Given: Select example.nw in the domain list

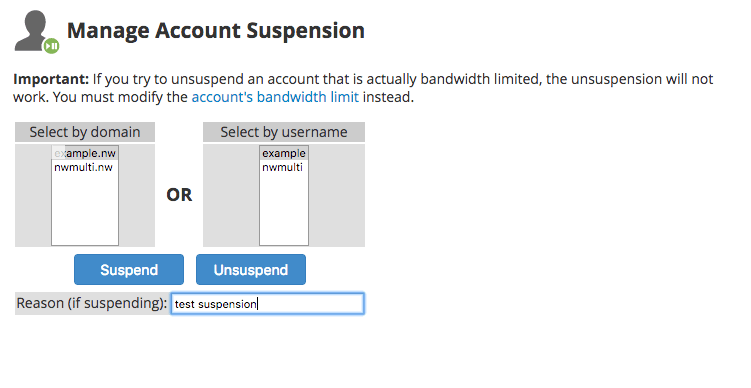Looking at the screenshot, I should [85, 153].
